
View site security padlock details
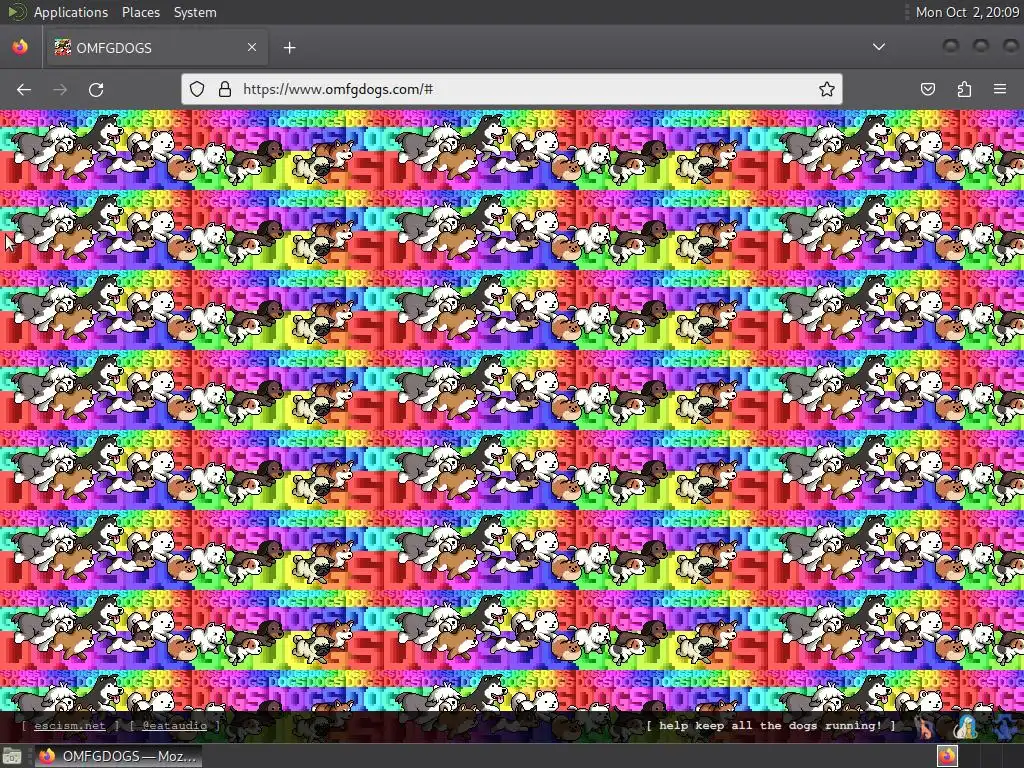tap(225, 89)
